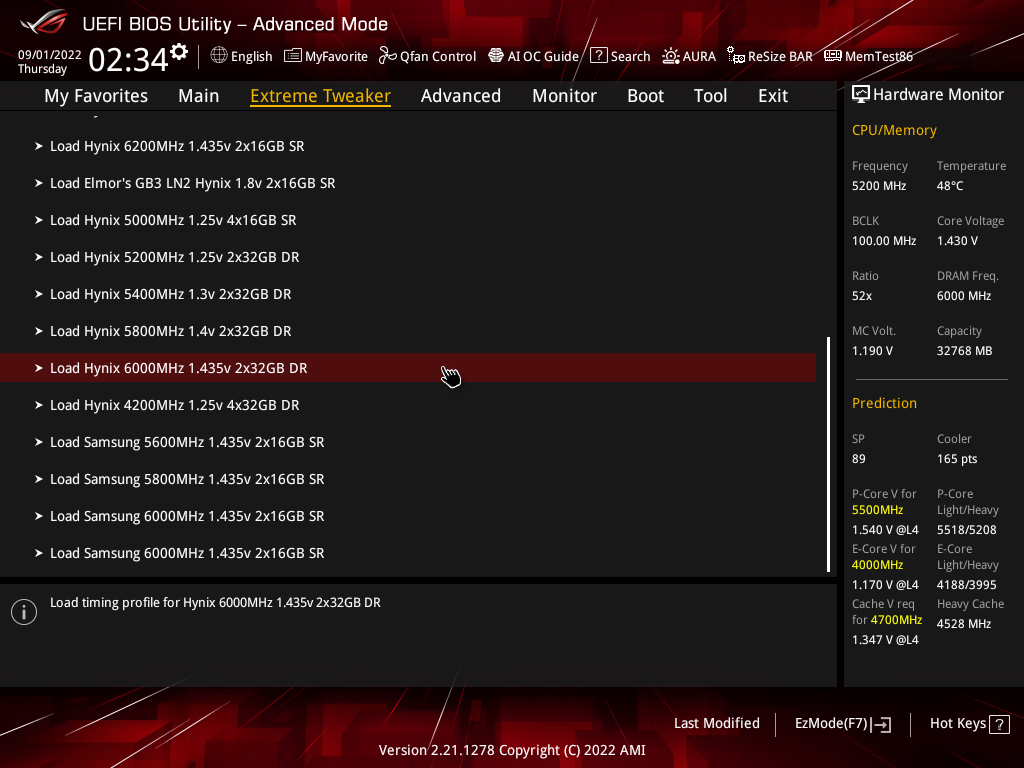Click the 02:34 clock display
1024x768 pixels.
click(128, 60)
